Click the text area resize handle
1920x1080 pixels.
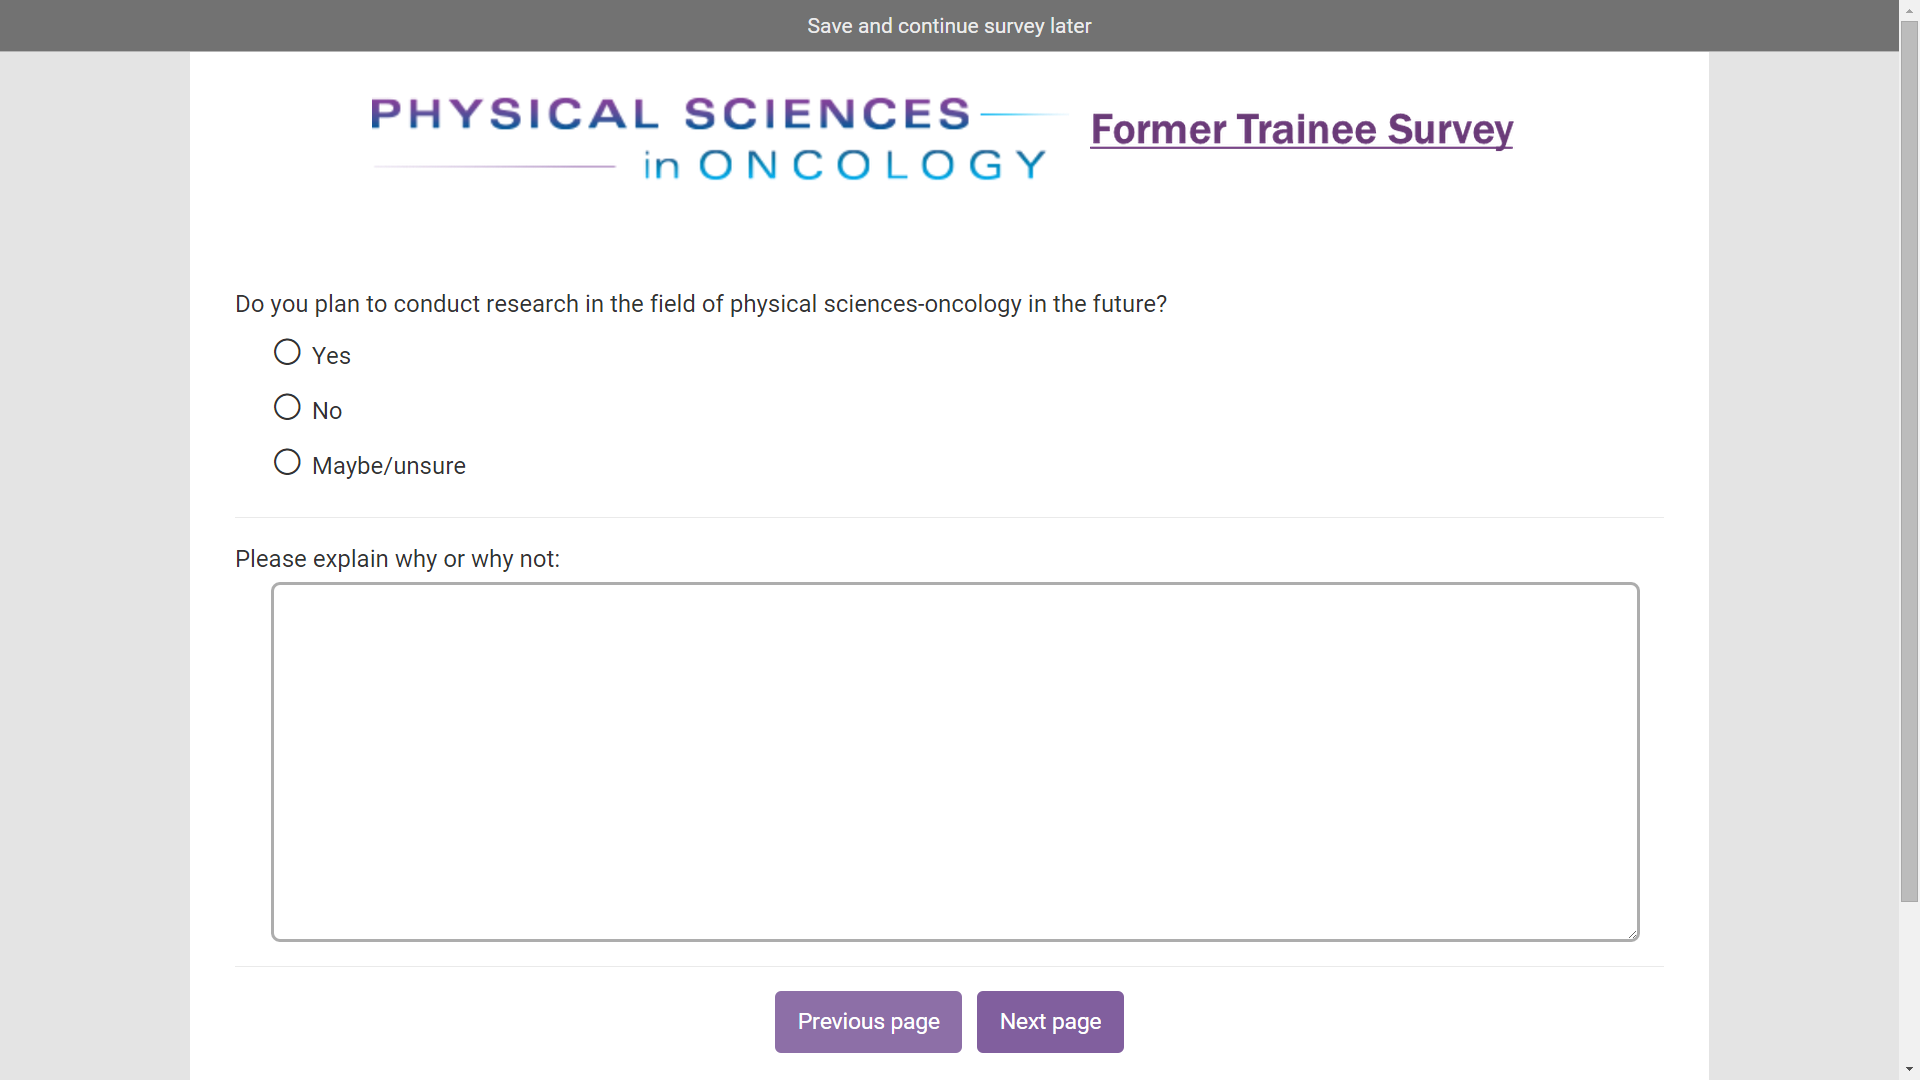[1632, 934]
